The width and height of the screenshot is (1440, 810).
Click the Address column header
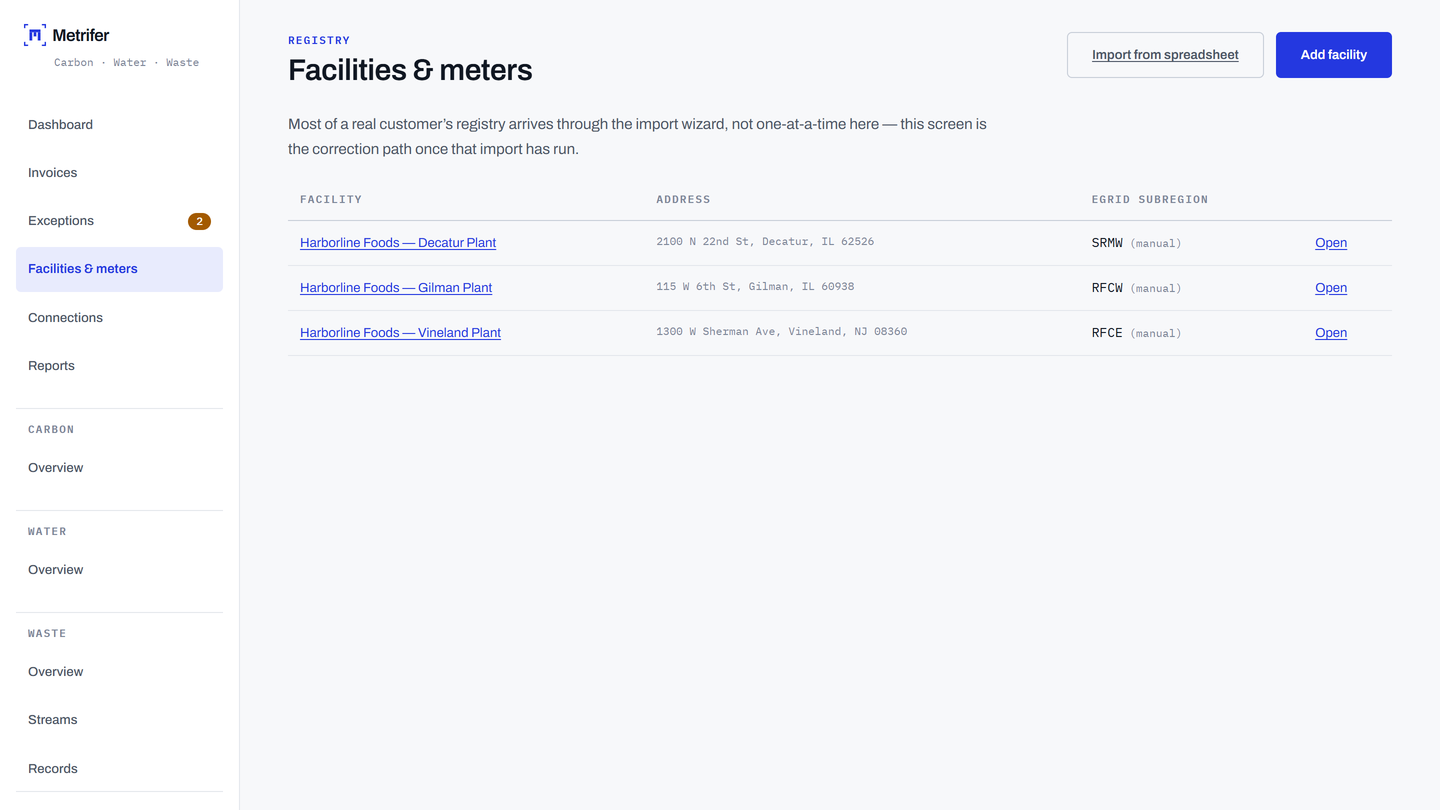click(x=683, y=200)
